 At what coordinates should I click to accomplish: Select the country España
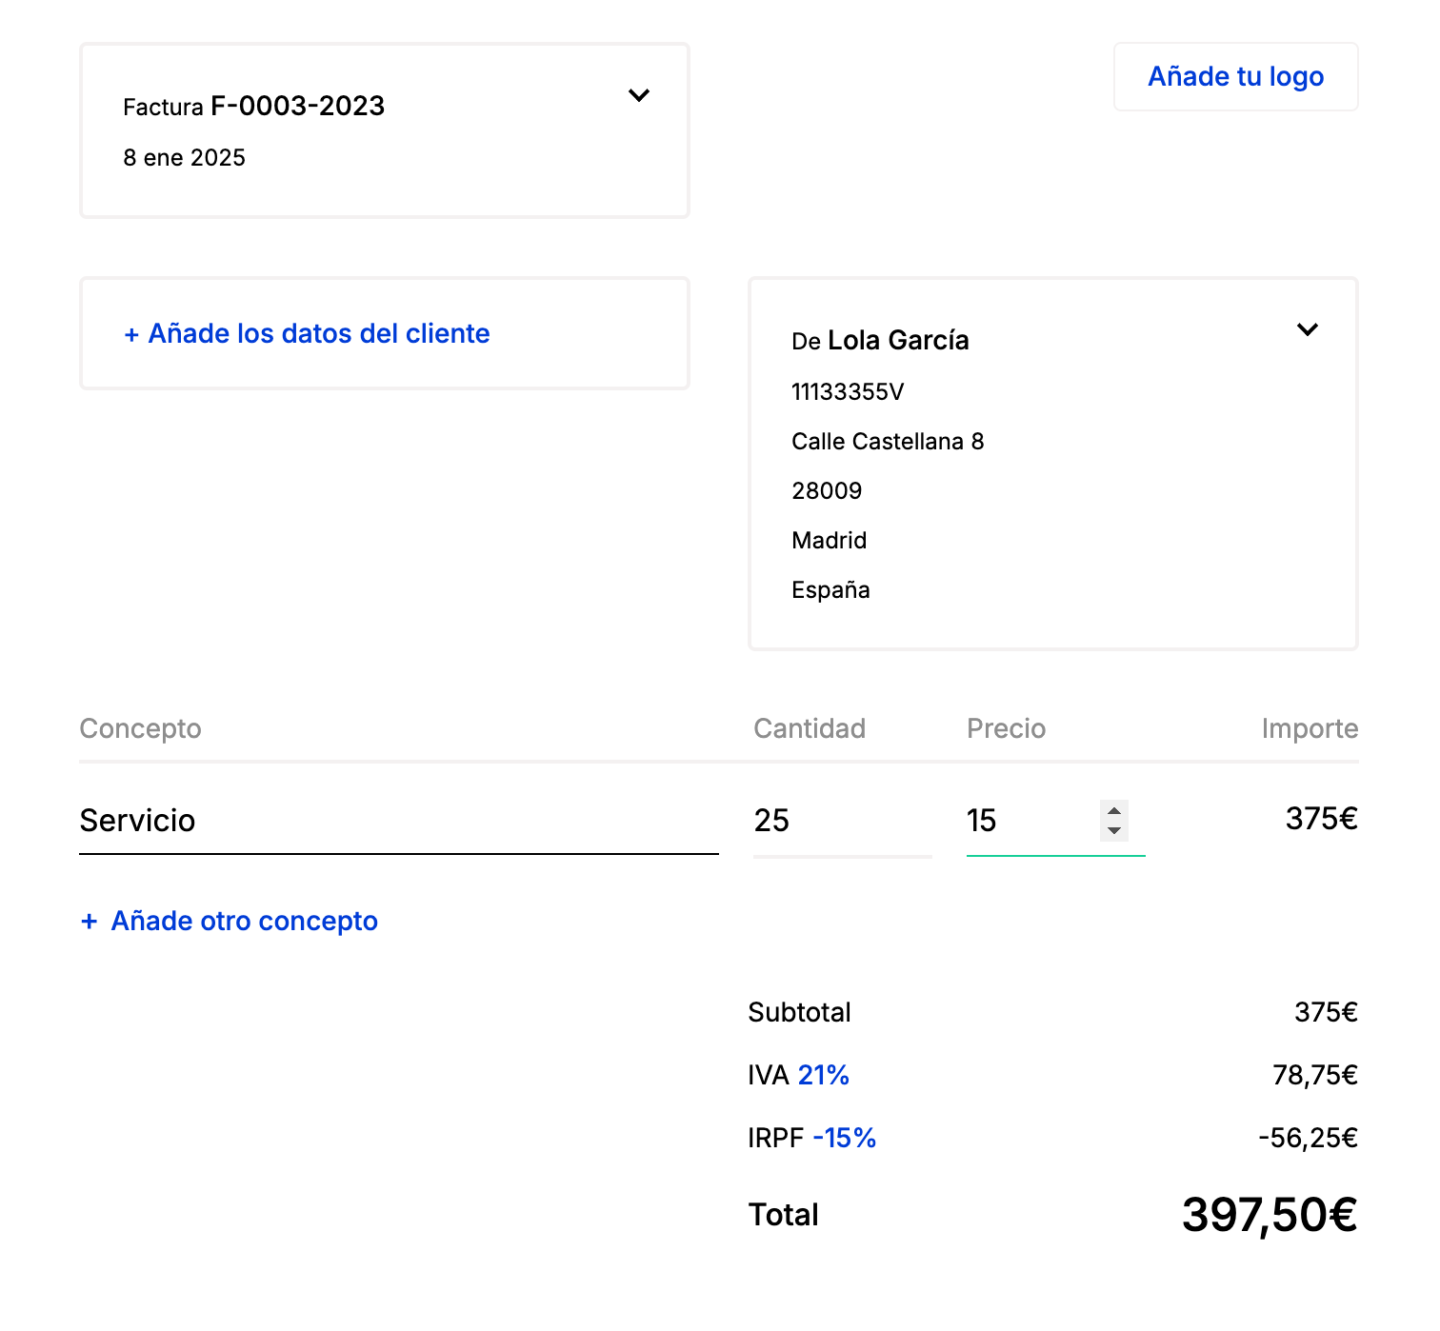pos(830,590)
